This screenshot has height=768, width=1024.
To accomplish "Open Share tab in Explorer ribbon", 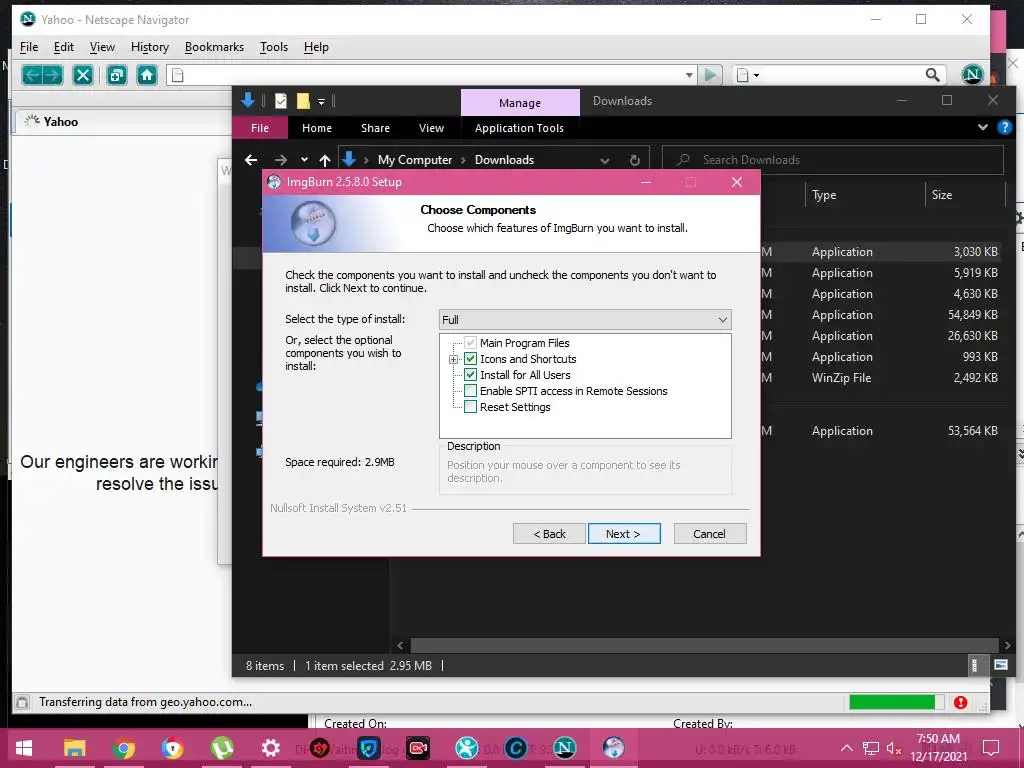I will tap(376, 128).
